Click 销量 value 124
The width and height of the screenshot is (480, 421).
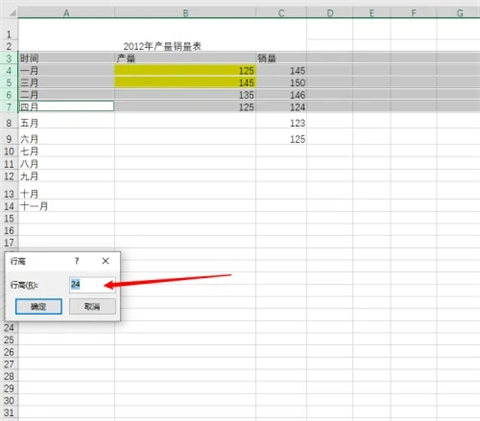pyautogui.click(x=281, y=107)
